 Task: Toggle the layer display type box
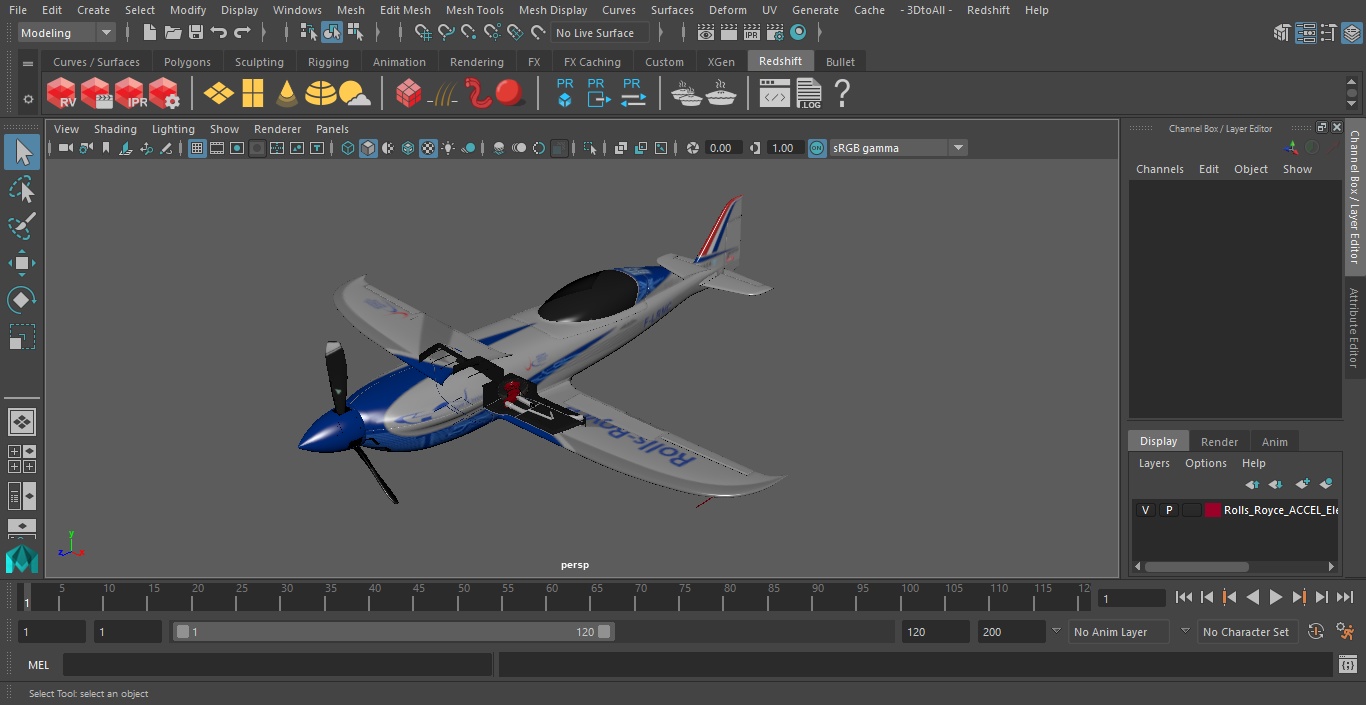tap(1191, 510)
